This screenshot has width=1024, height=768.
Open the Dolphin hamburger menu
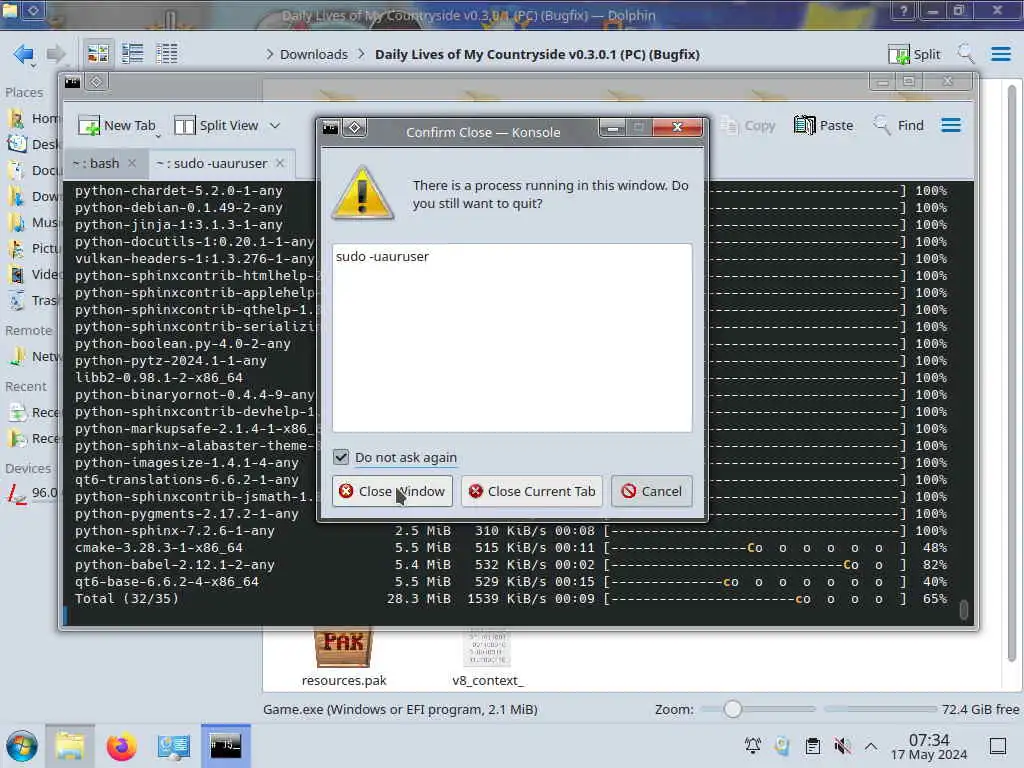click(1000, 54)
